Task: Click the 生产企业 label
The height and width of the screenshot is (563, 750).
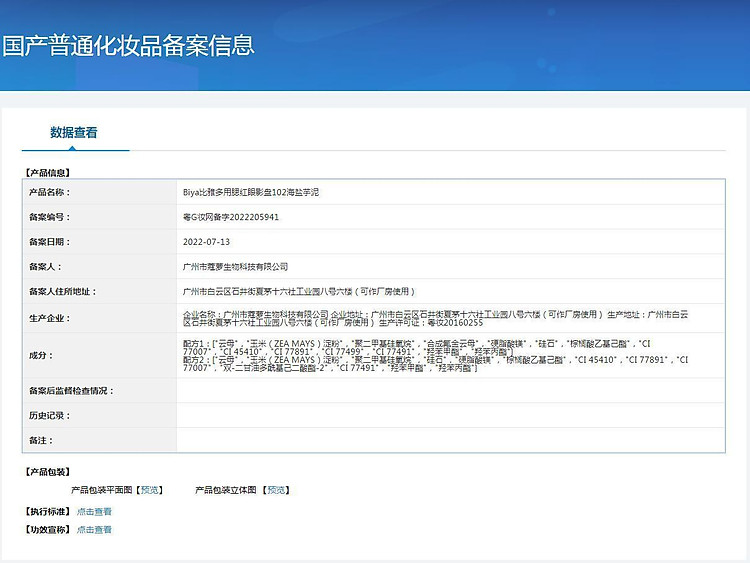Action: 50,319
